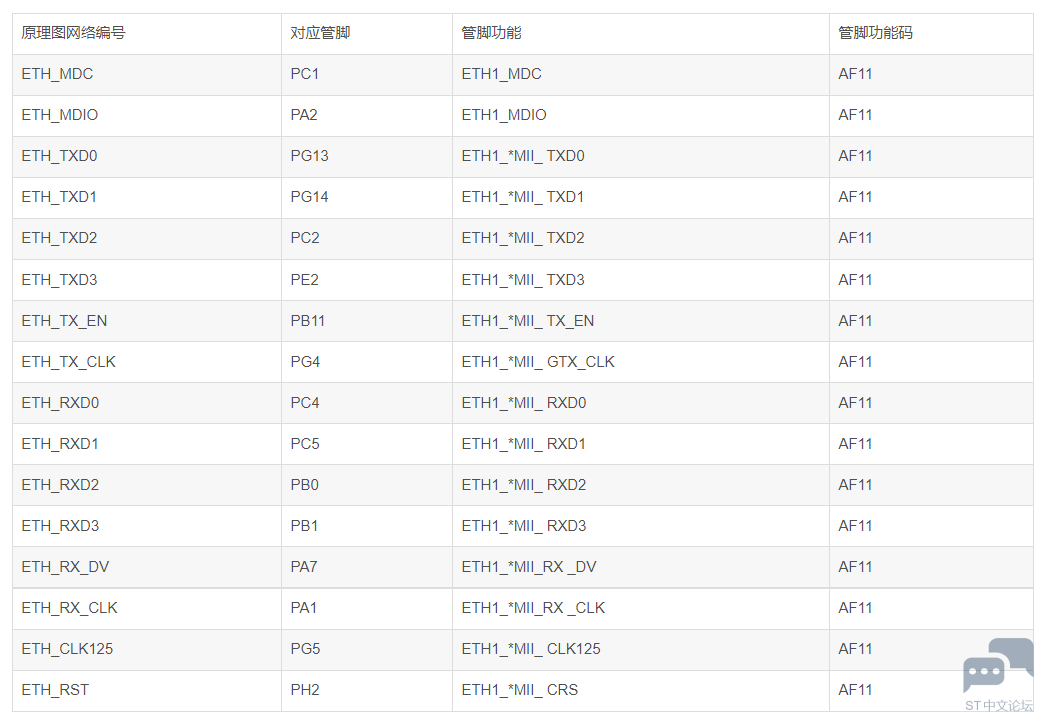Select the PC5 pin cell
Viewport: 1042px width, 721px height.
[x=367, y=444]
